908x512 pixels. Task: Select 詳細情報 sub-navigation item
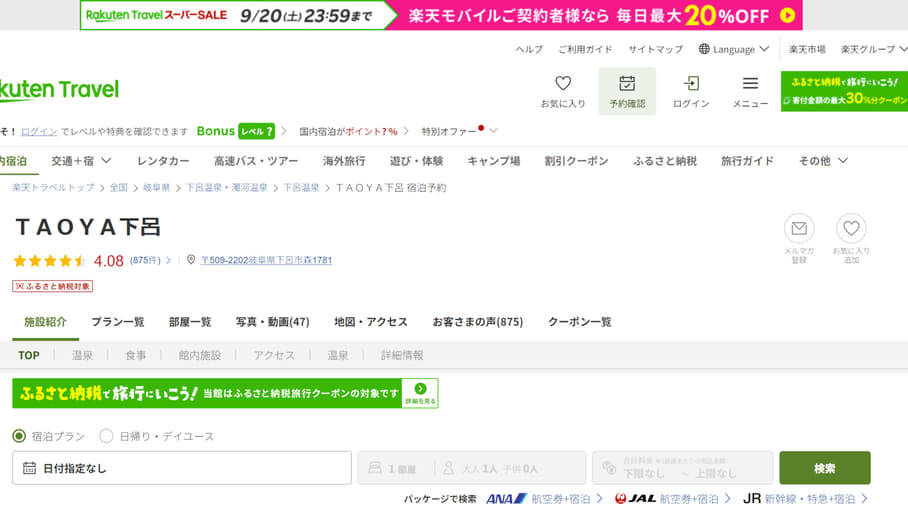tap(402, 355)
